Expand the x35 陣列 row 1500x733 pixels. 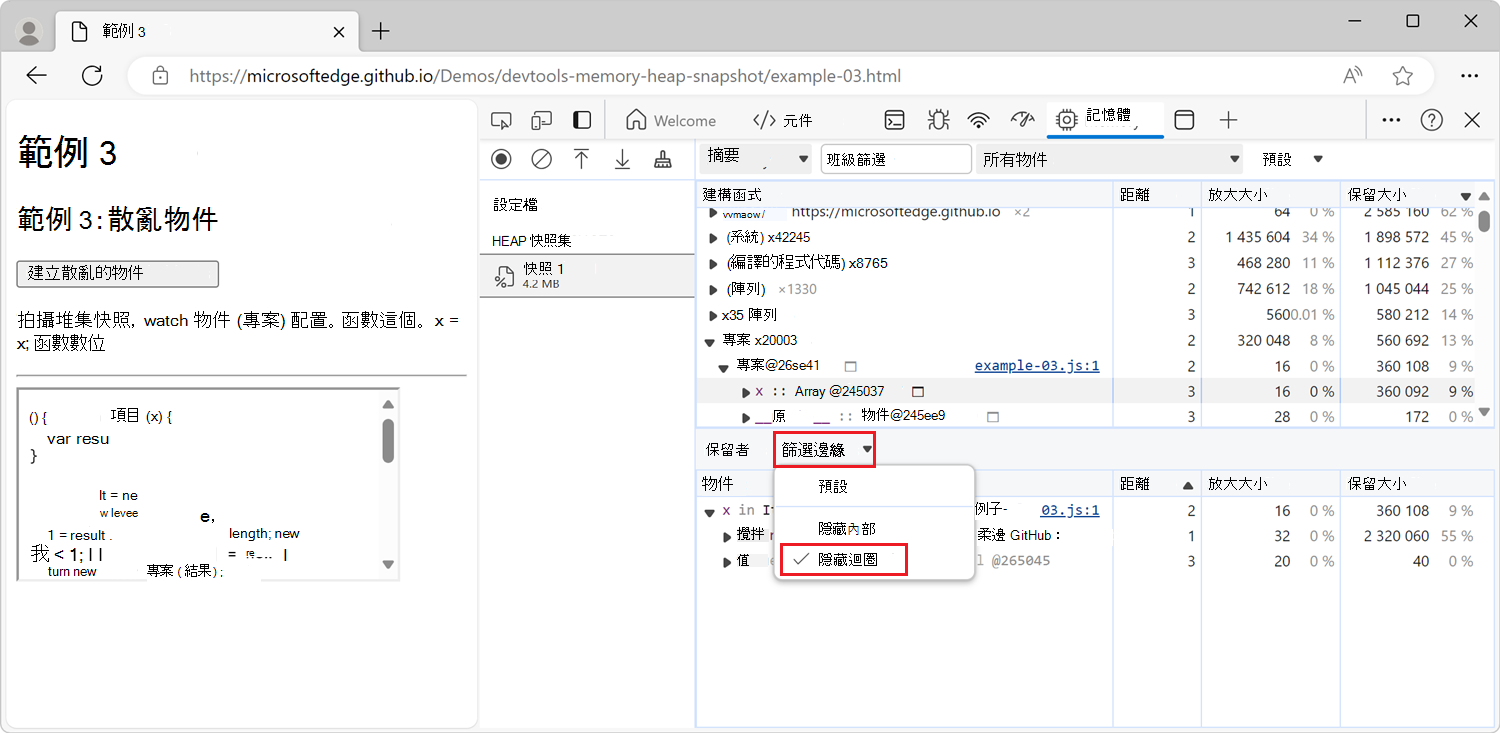(x=713, y=315)
